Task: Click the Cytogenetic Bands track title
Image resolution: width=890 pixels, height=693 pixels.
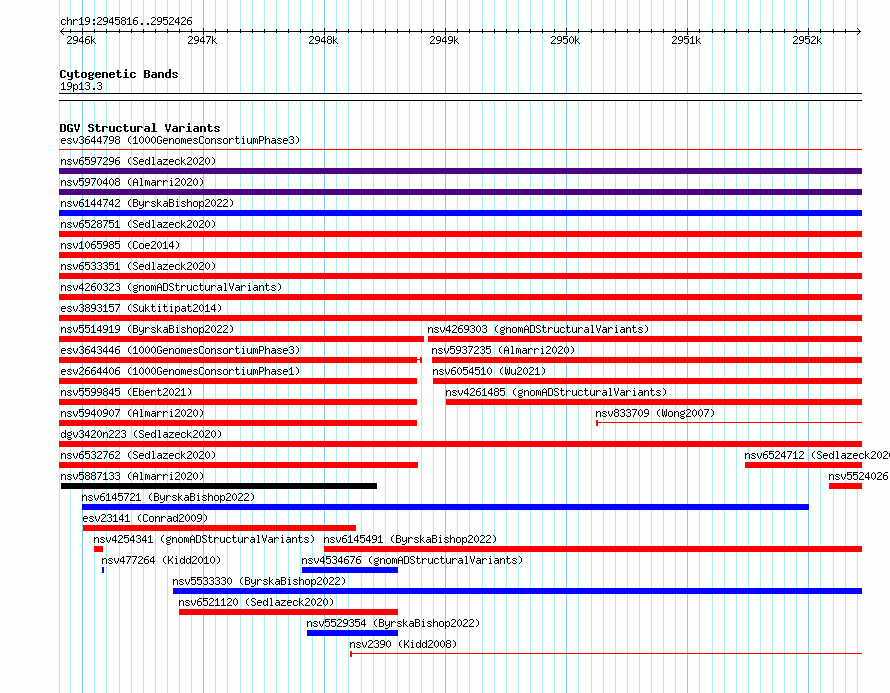Action: point(119,74)
